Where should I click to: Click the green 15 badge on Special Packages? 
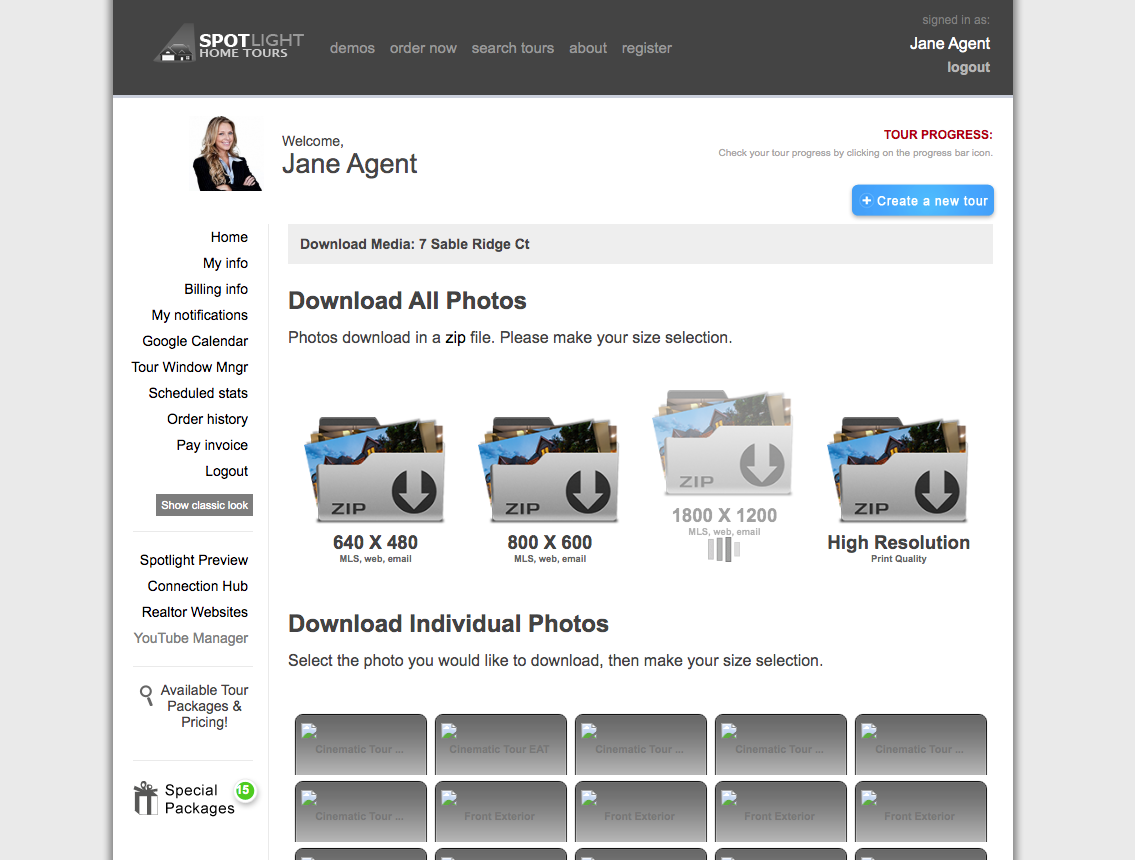point(245,791)
